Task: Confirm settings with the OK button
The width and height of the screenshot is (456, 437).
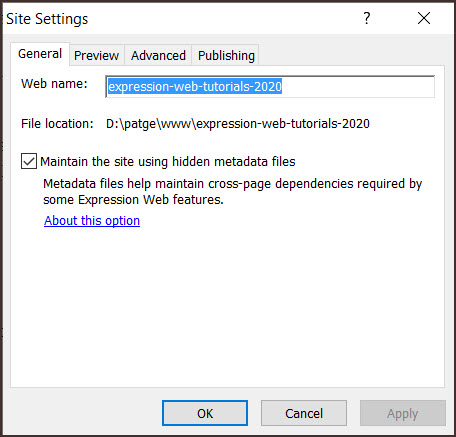Action: 205,413
